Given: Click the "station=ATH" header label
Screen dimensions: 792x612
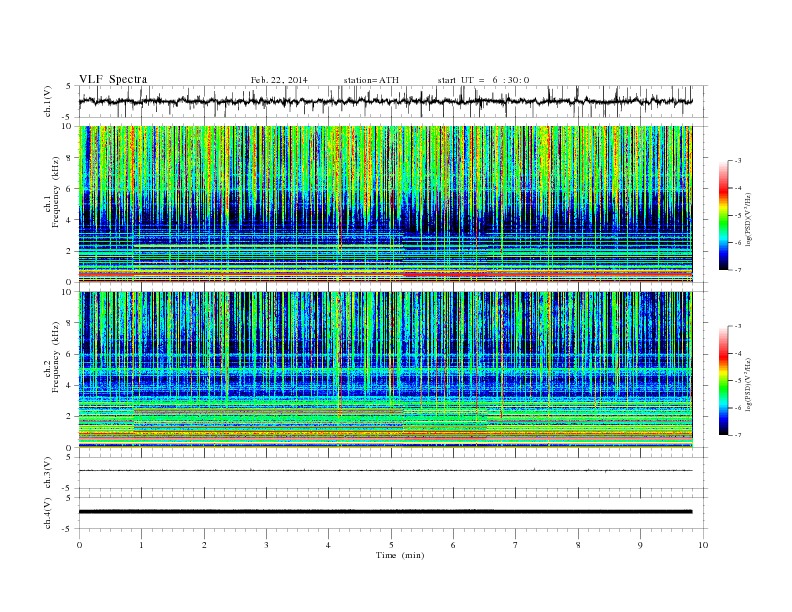Looking at the screenshot, I should click(371, 80).
